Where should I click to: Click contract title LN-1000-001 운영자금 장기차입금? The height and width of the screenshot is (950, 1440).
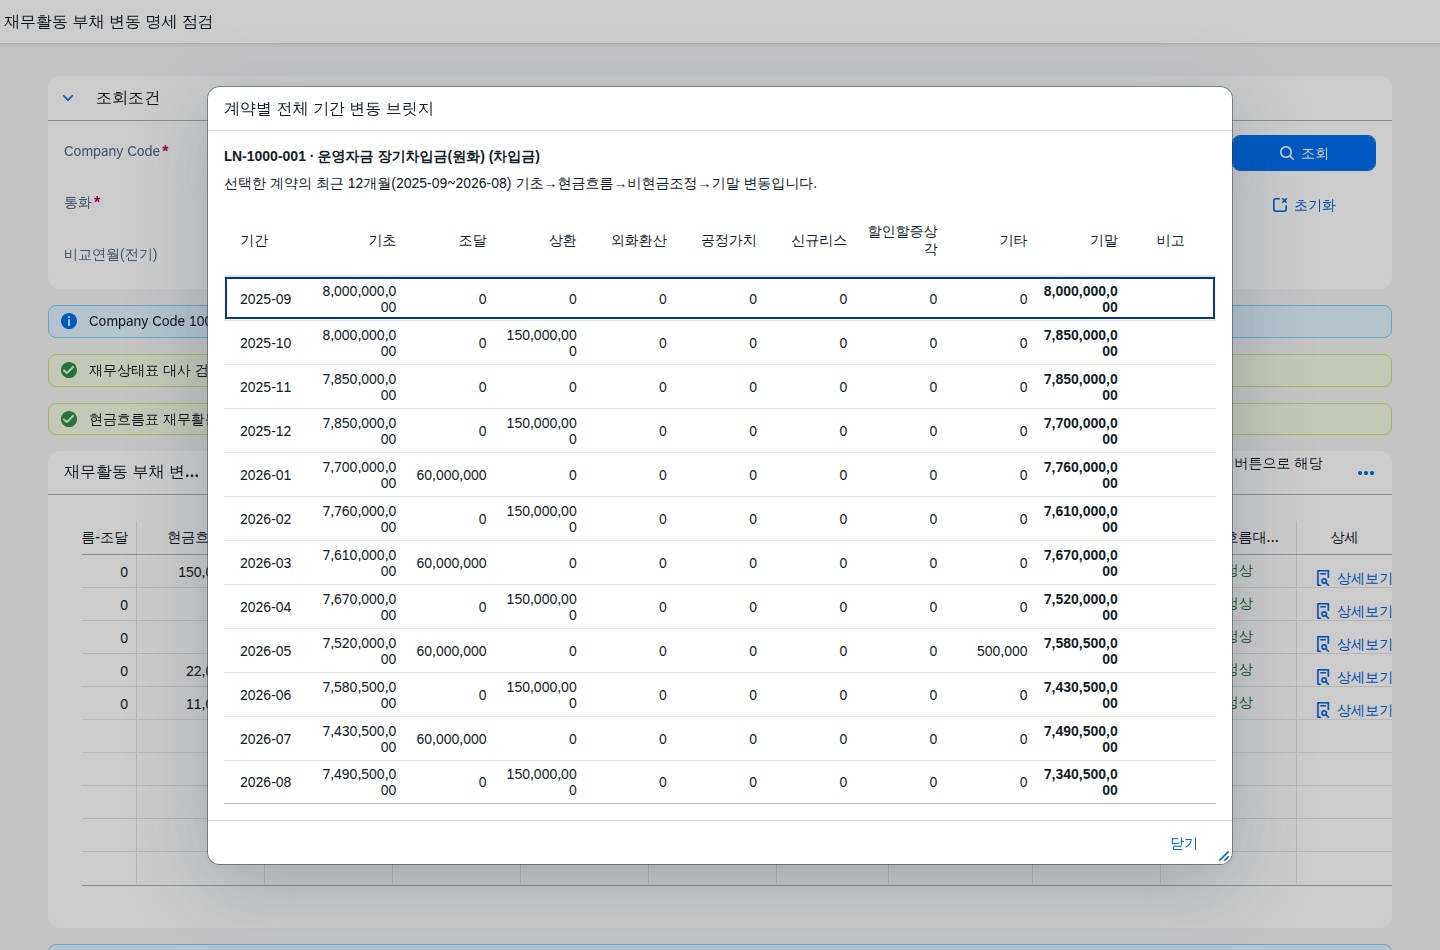point(382,157)
